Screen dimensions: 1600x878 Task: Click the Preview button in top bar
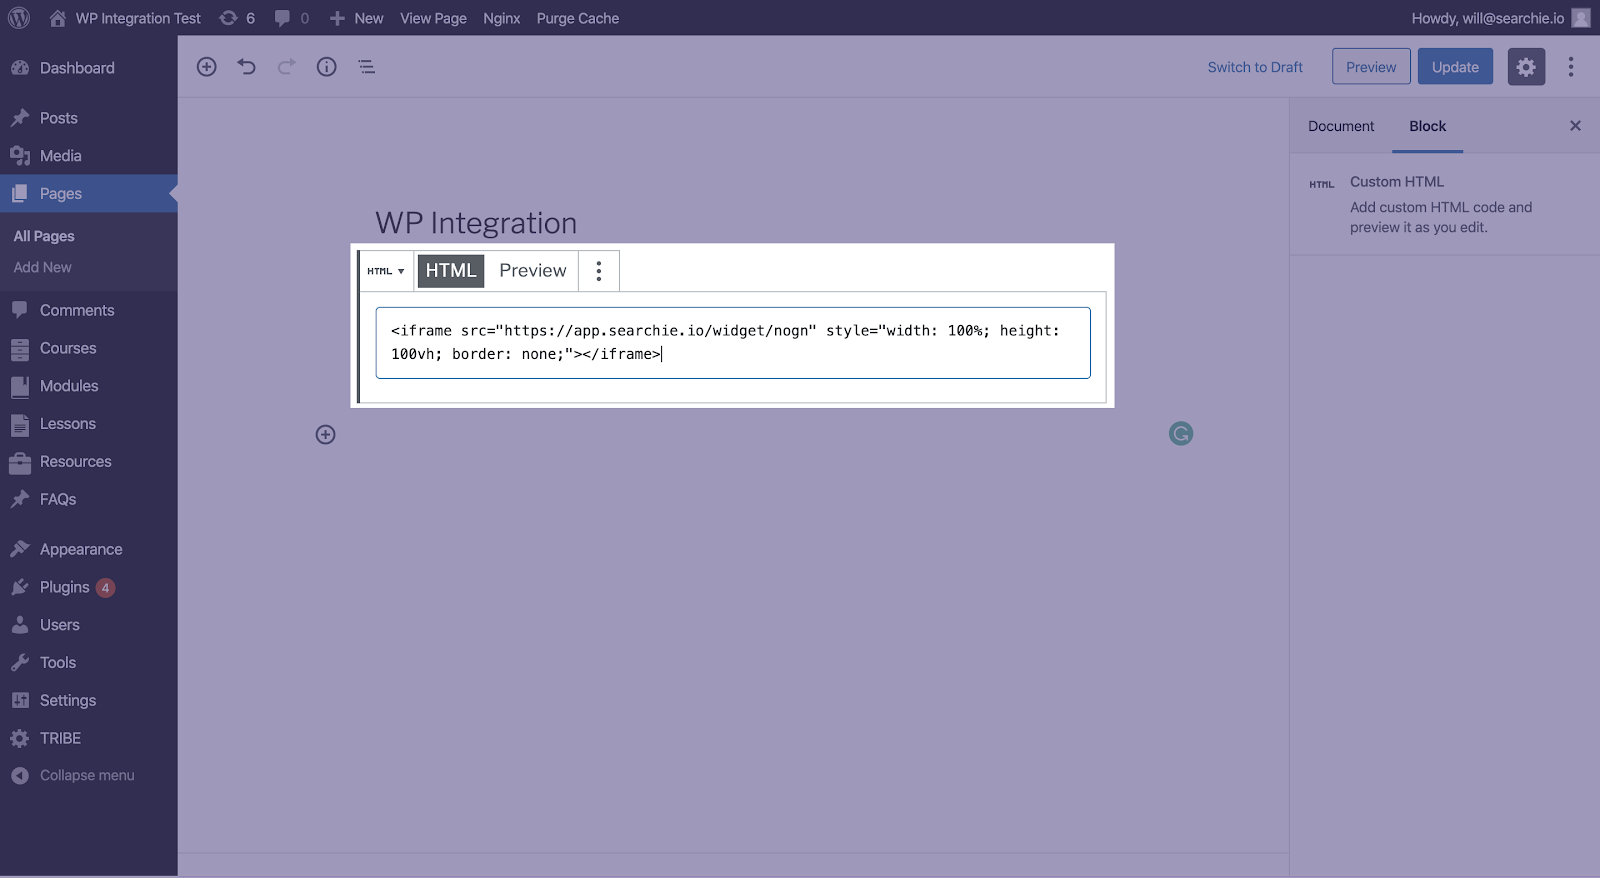click(1371, 67)
